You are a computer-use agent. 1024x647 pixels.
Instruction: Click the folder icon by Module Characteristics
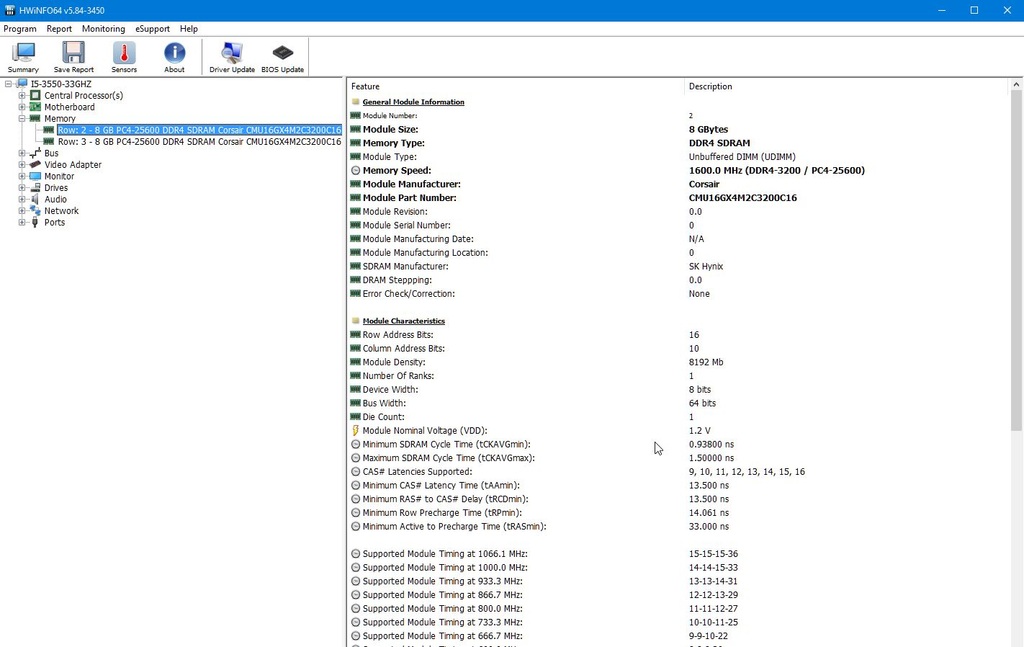pos(355,321)
